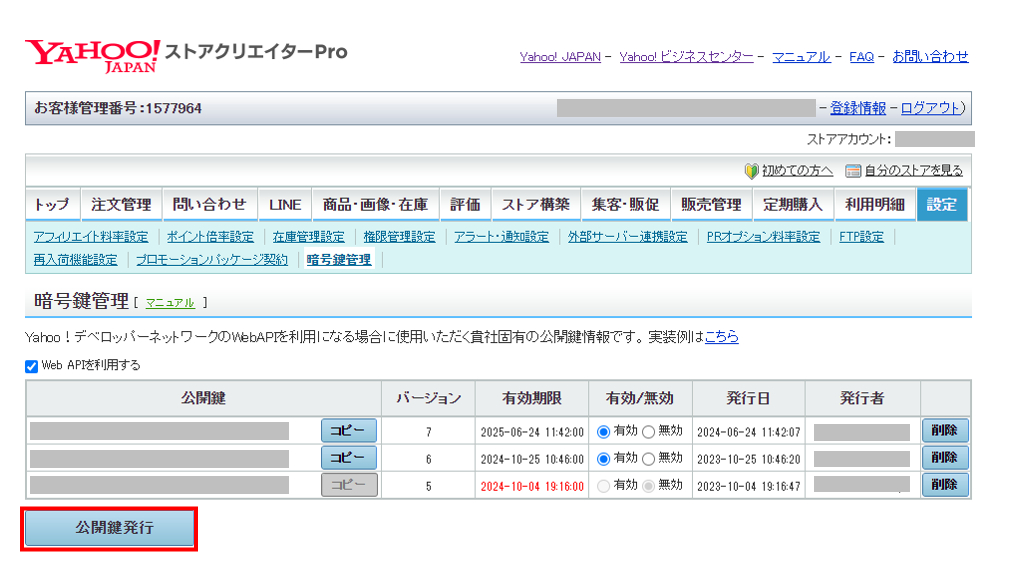Open FTP設定 submenu link

coord(861,237)
